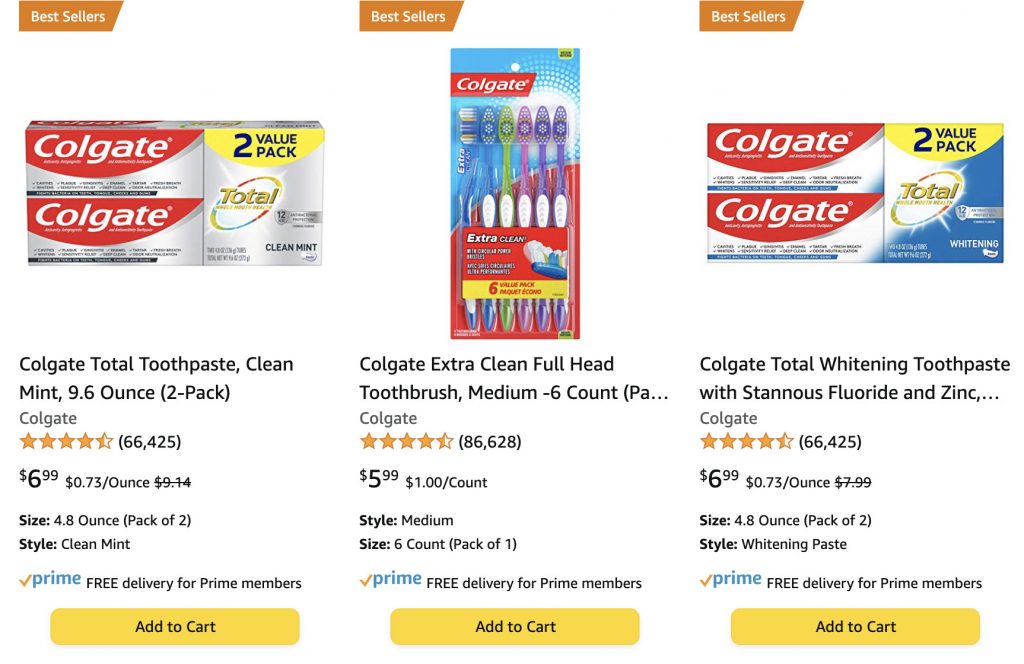Click Best Sellers badge on Whitening toothpaste
The width and height of the screenshot is (1024, 664).
coord(748,16)
